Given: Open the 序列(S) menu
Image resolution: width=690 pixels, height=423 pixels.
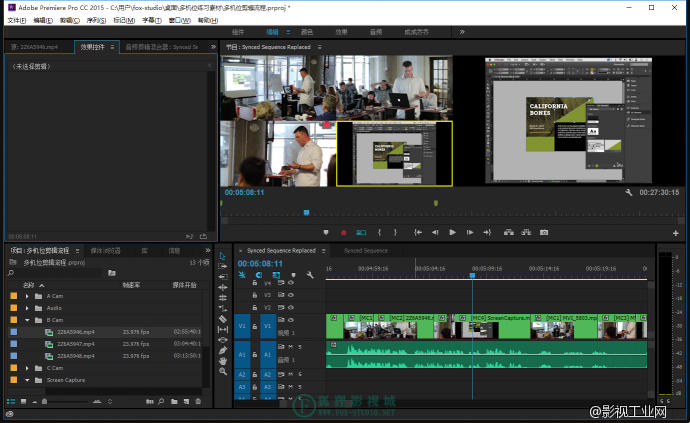Looking at the screenshot, I should [95, 20].
